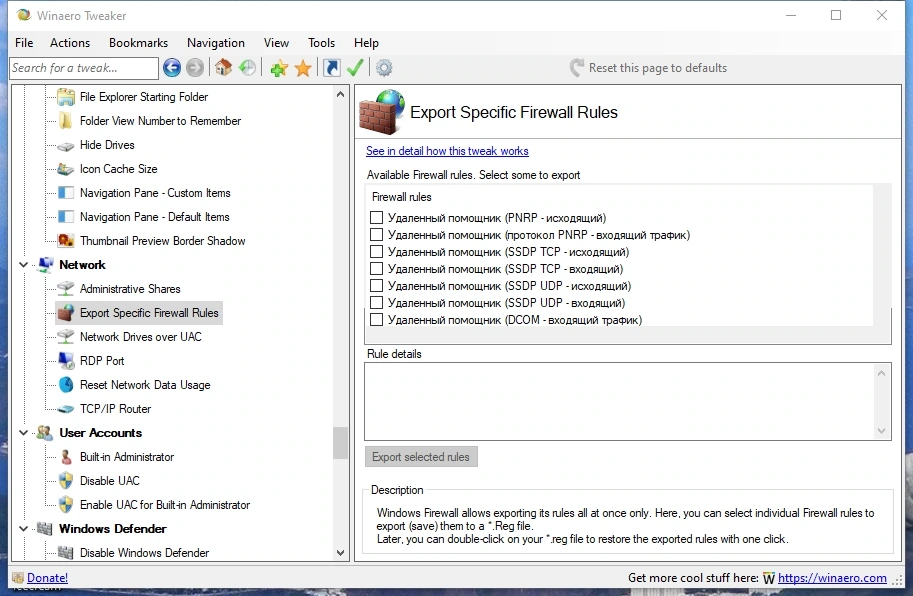
Task: Select the Enable UAC for Built-in Administrator item
Action: (x=165, y=505)
